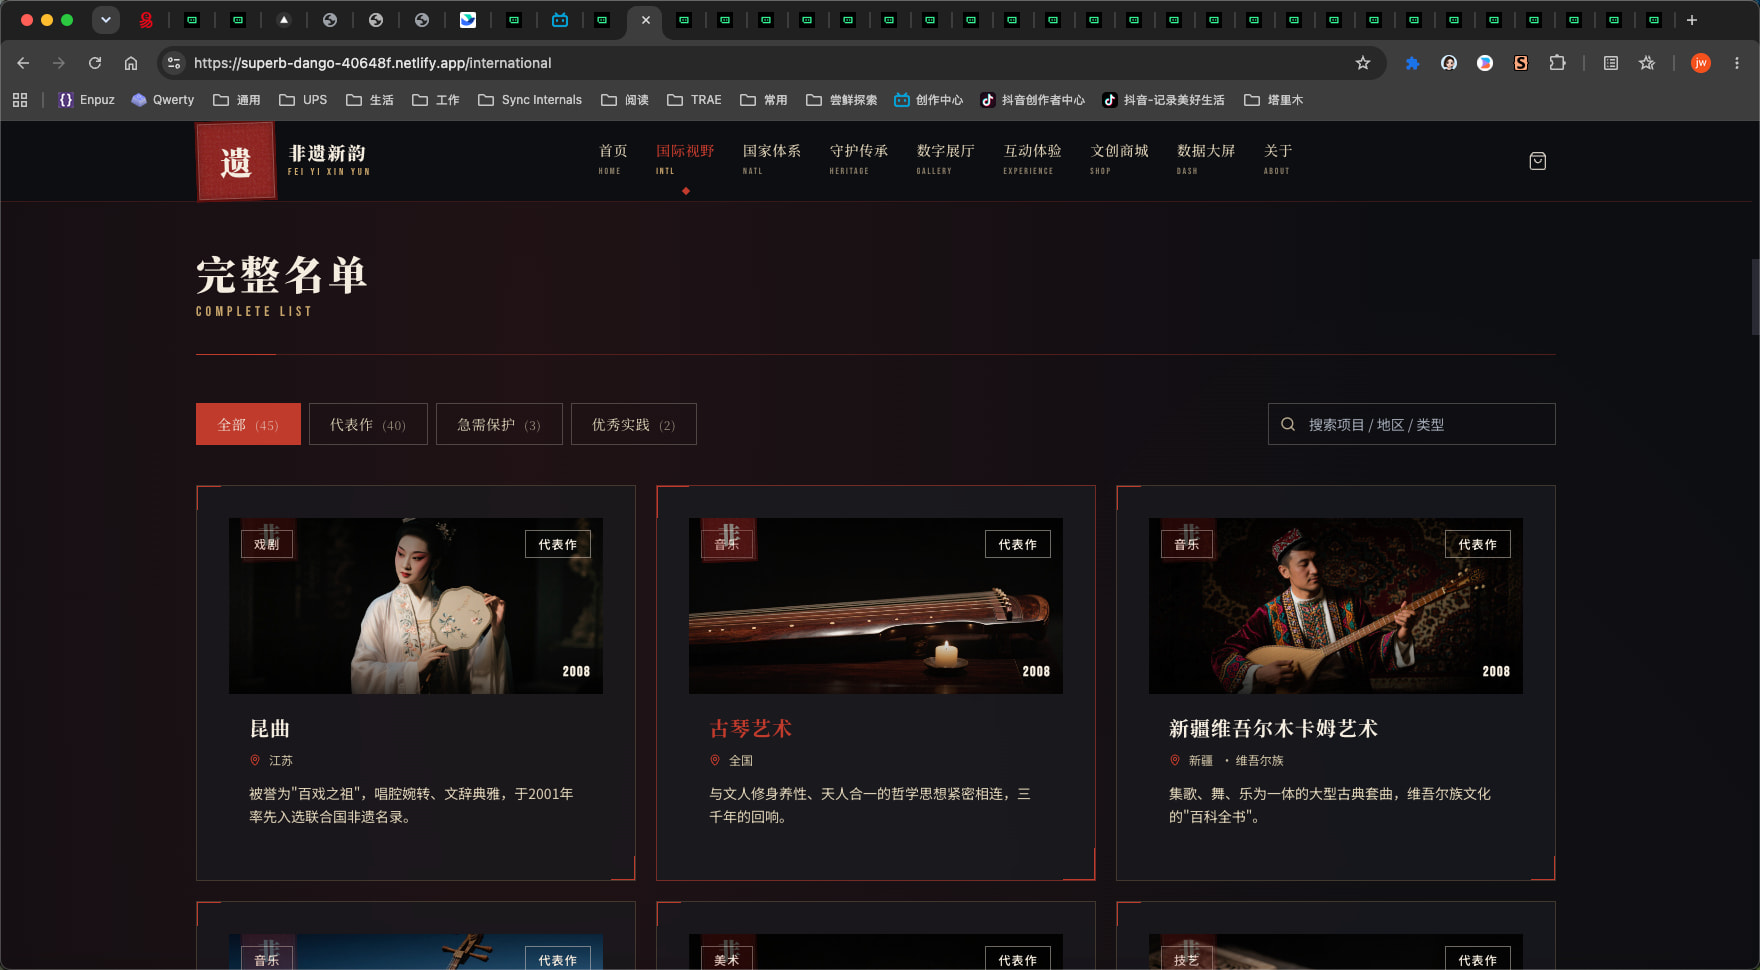Open the 抖音创作者中心 bookmark
This screenshot has width=1760, height=970.
1032,100
